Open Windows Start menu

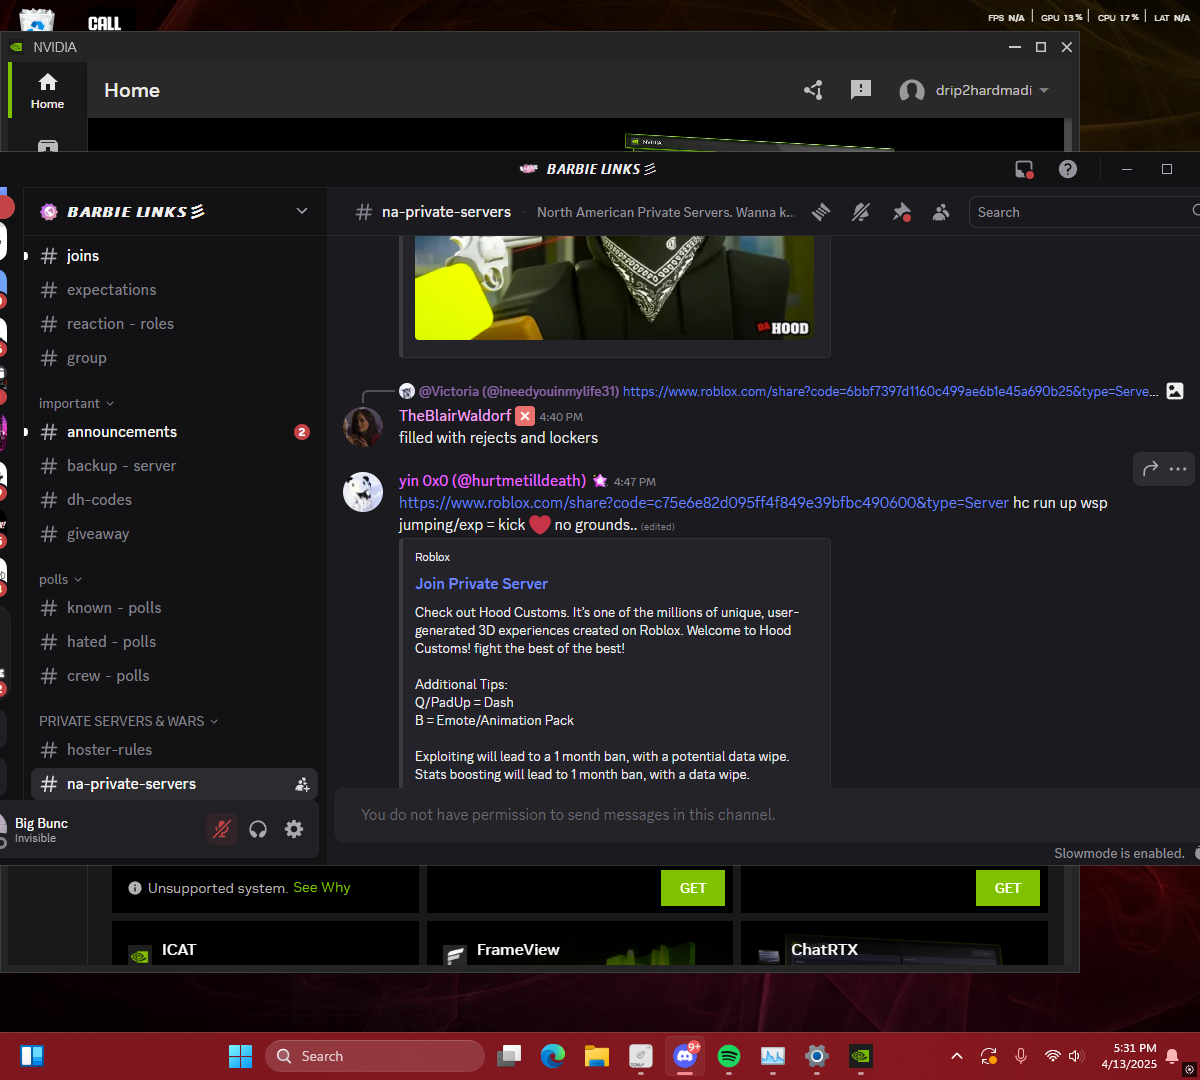[x=240, y=1056]
